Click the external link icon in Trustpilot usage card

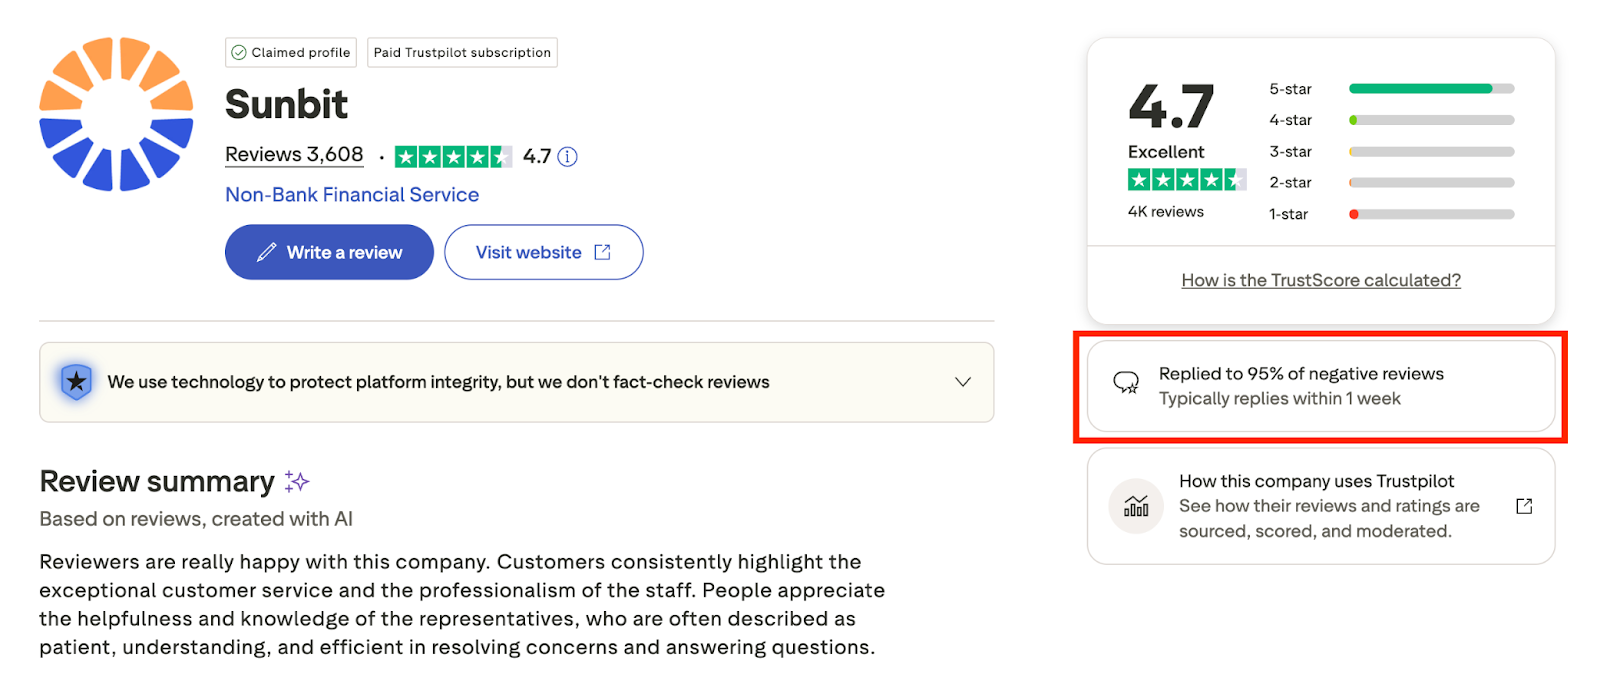(x=1524, y=506)
